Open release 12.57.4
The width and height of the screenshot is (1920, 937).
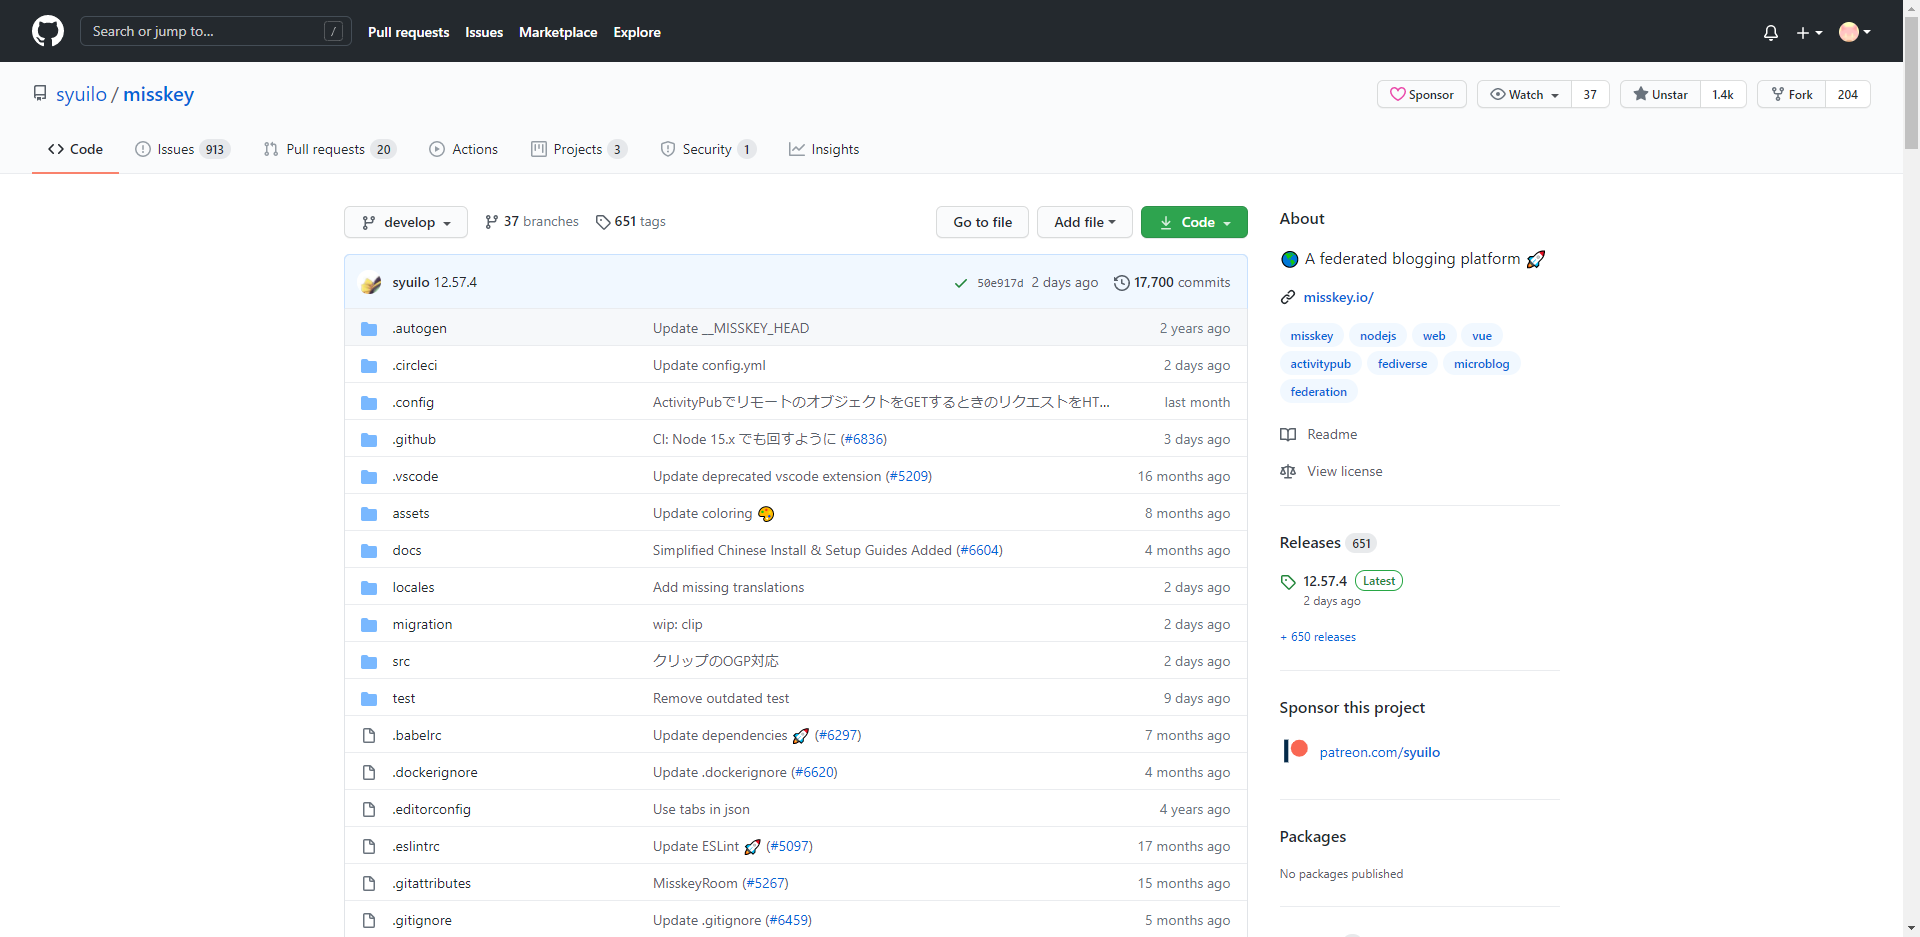click(1324, 581)
